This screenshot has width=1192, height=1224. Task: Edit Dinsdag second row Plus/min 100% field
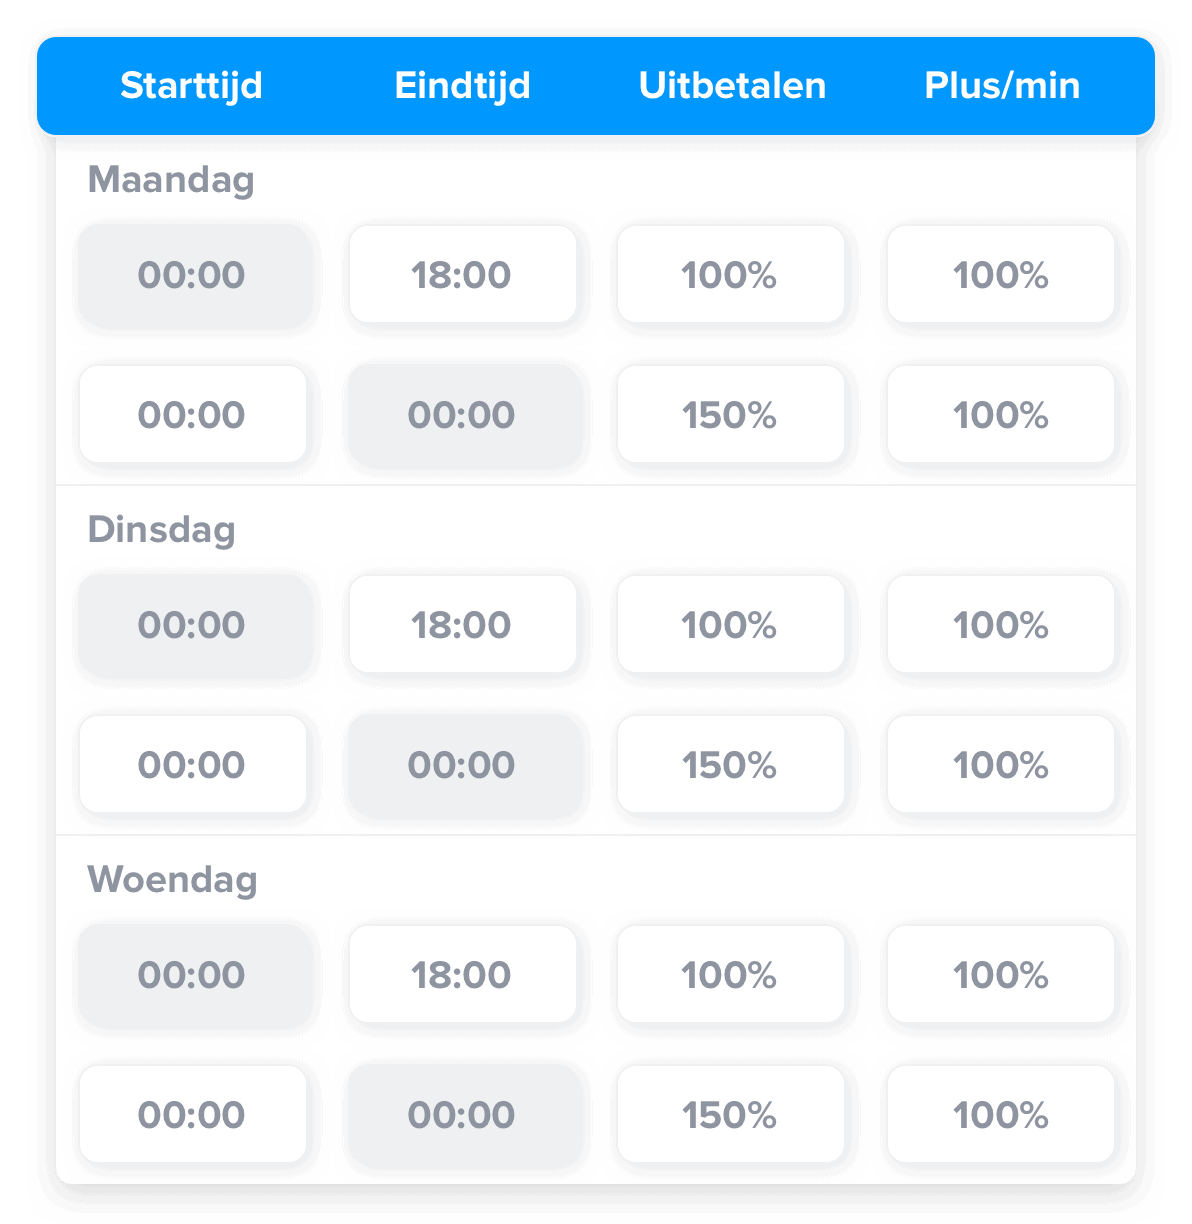tap(1001, 765)
